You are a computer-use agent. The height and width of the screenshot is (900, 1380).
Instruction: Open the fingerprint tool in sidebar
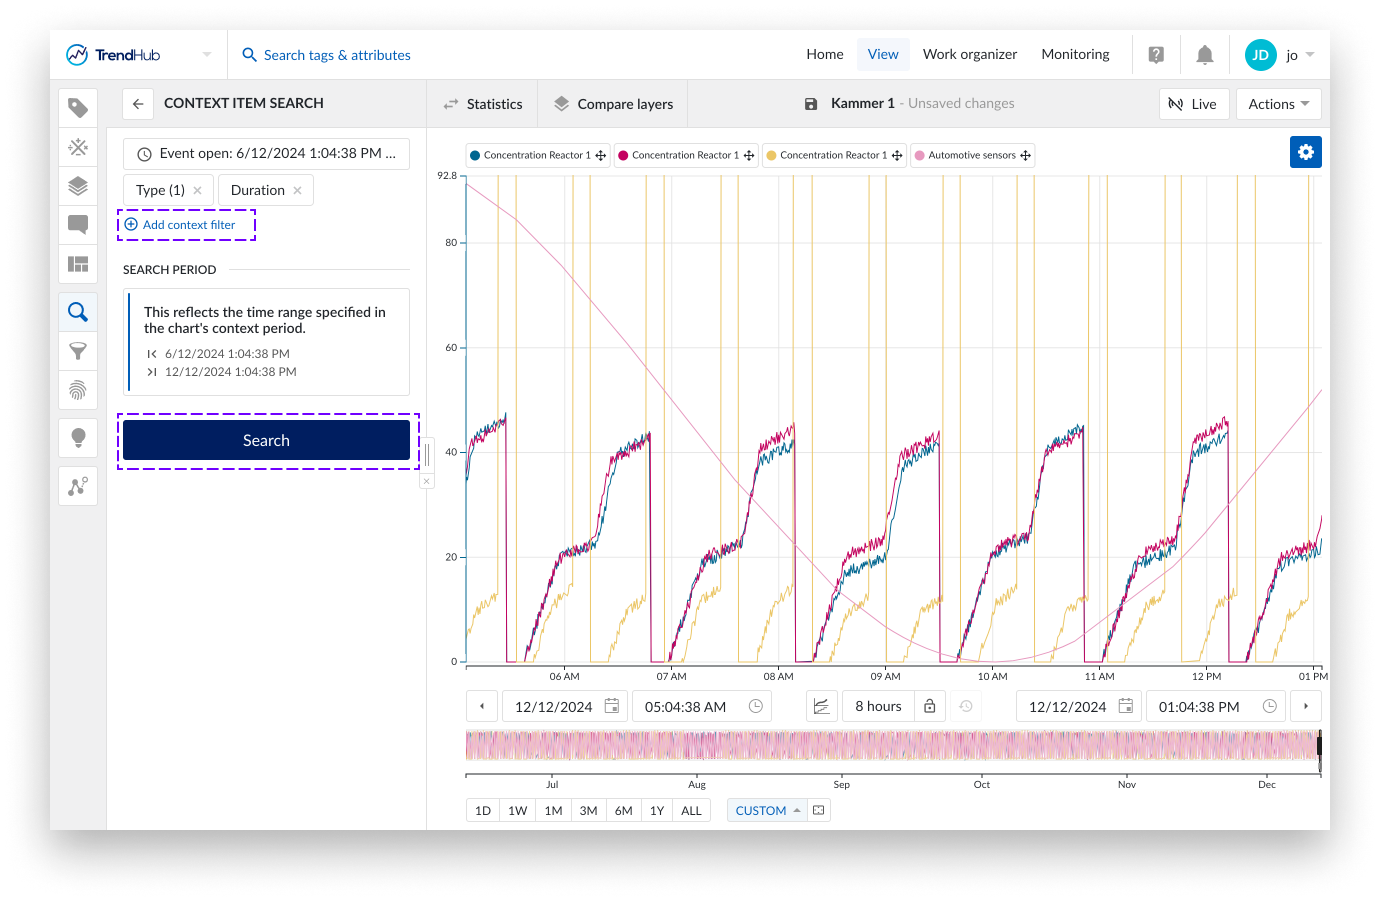[x=78, y=390]
